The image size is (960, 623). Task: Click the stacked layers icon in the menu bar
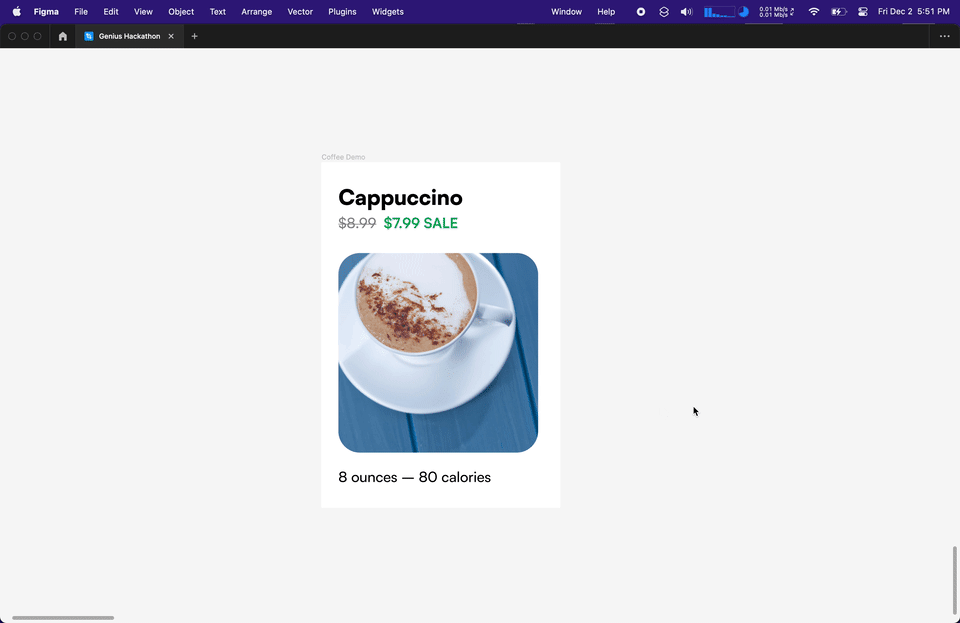coord(663,11)
